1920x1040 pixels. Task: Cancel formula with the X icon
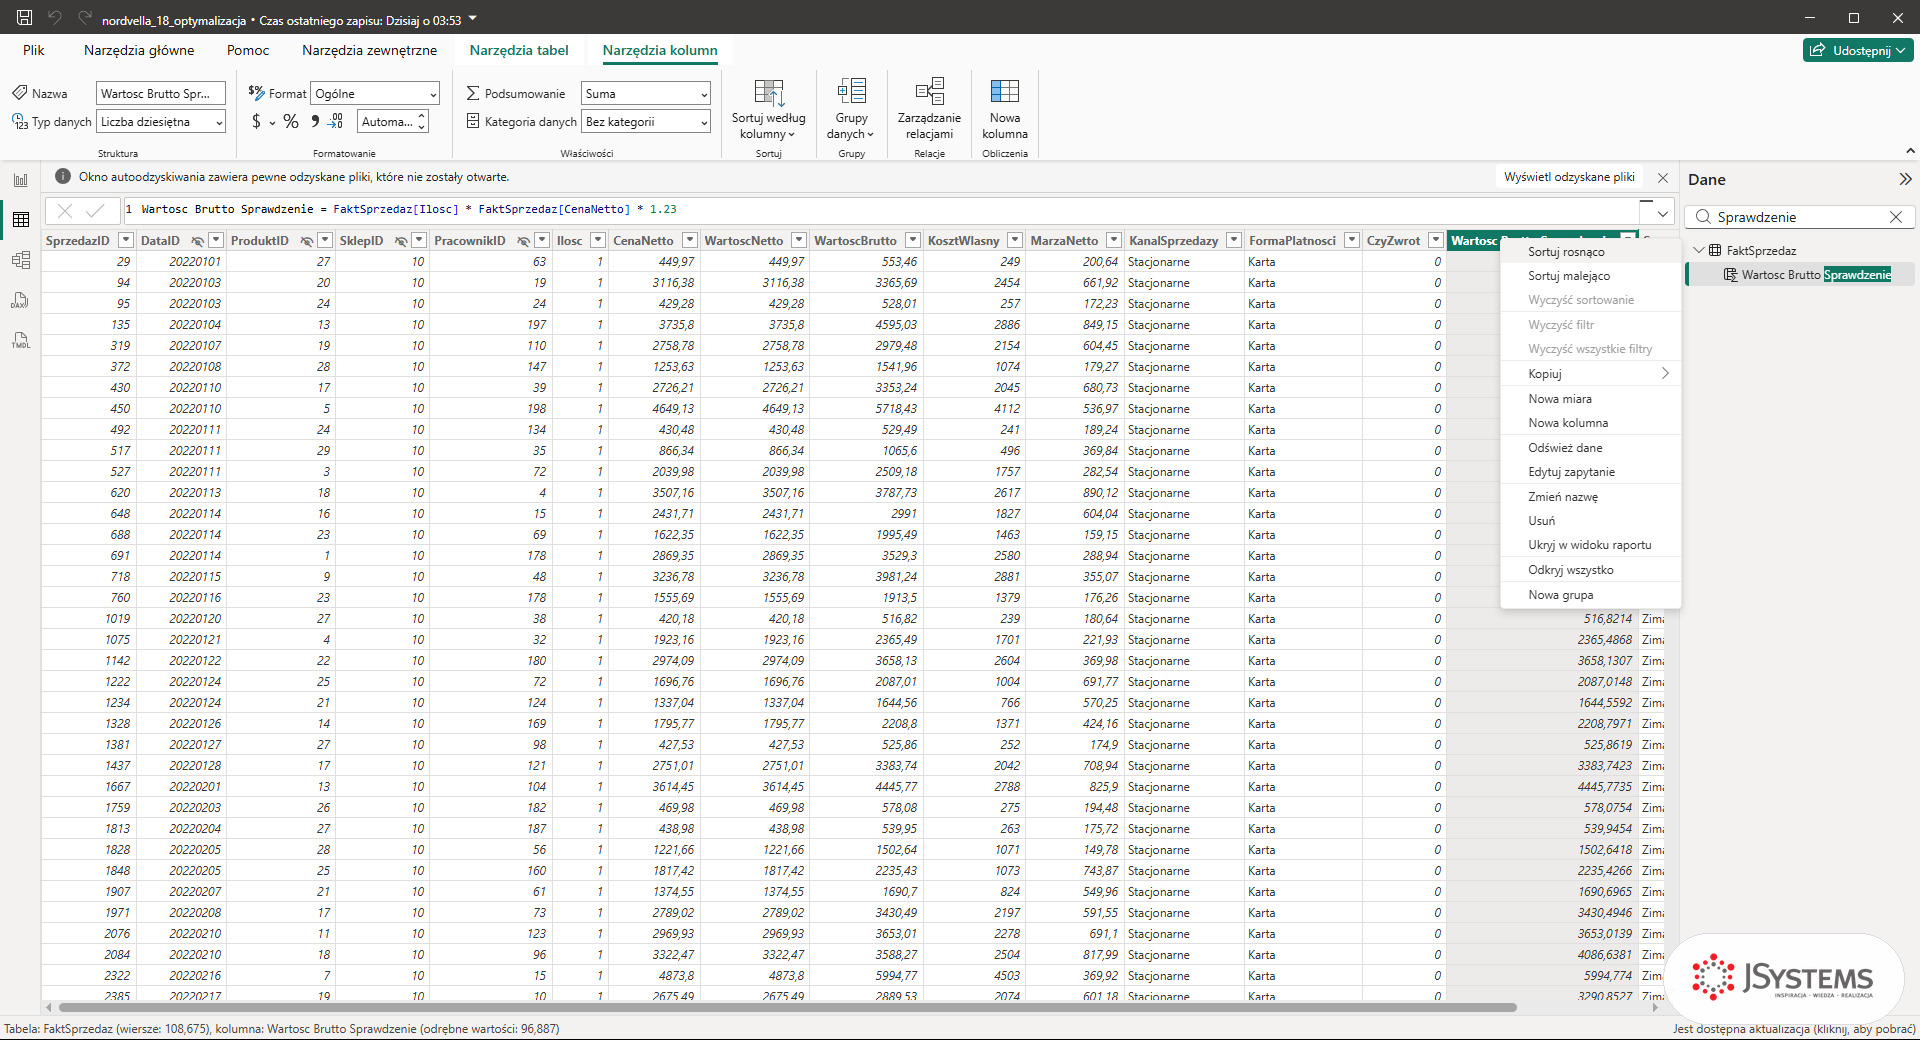[65, 210]
